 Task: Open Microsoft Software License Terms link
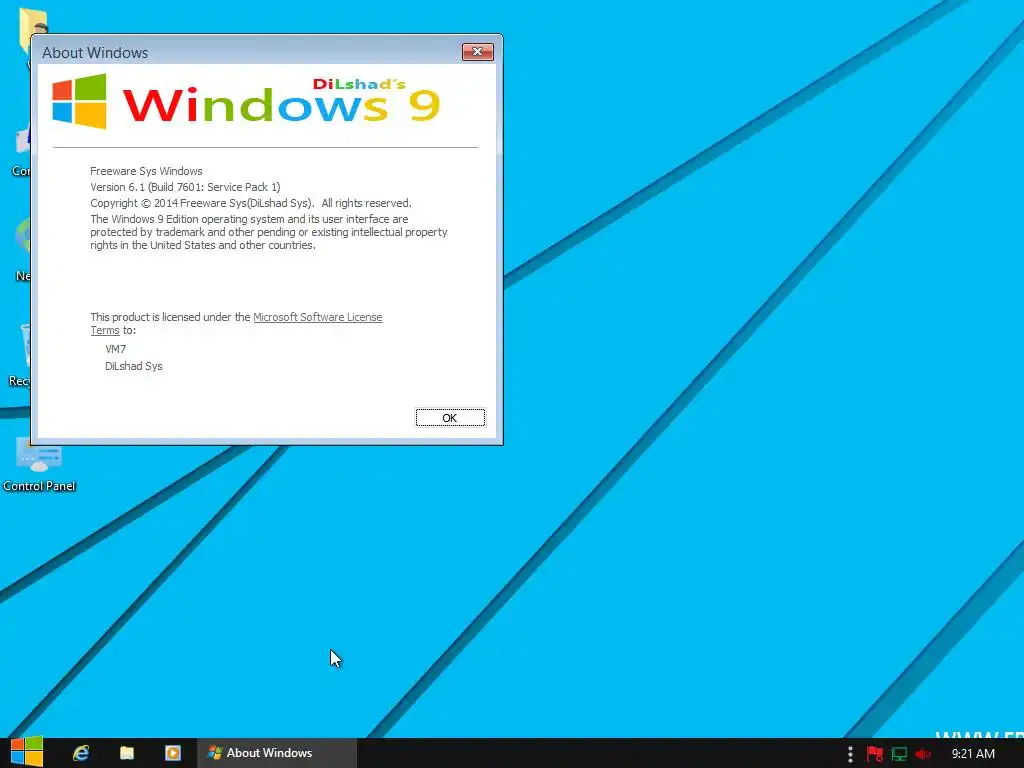pos(317,317)
